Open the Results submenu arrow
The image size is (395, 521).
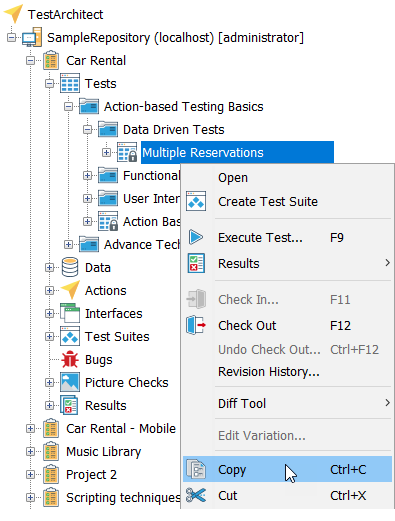click(387, 263)
